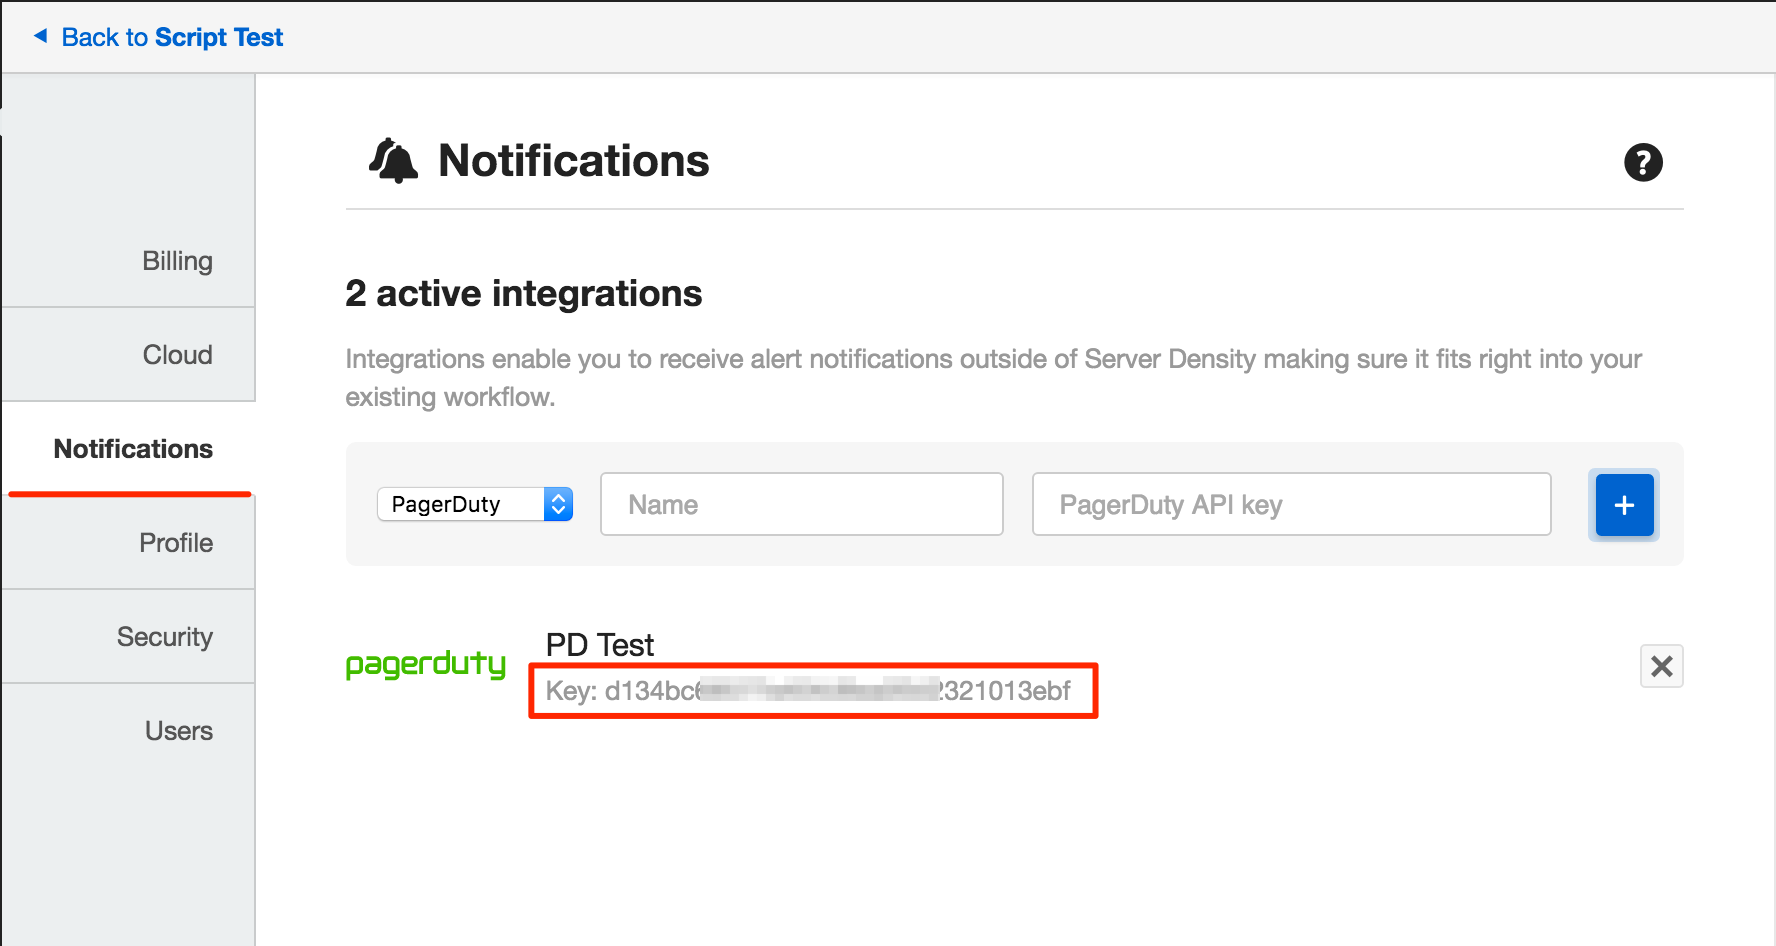Click the PagerDuty API key field

(1291, 504)
